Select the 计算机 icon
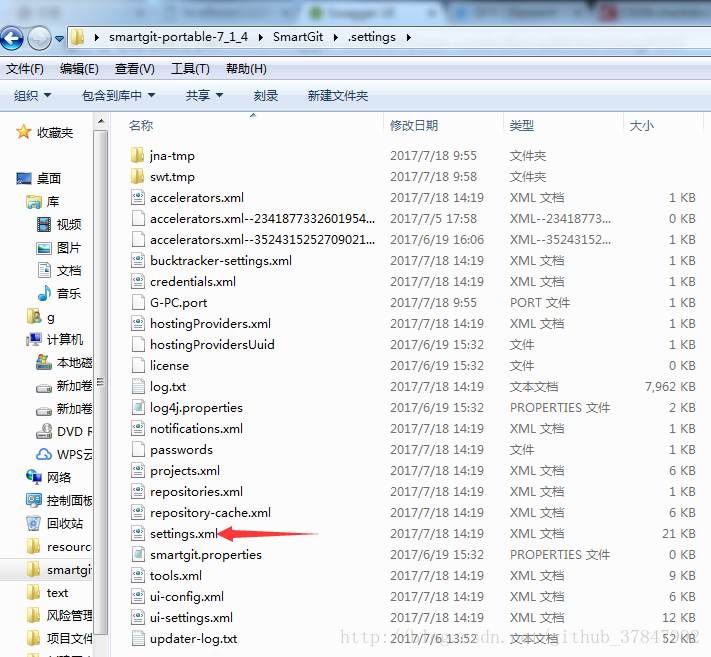Image resolution: width=711 pixels, height=657 pixels. click(34, 340)
